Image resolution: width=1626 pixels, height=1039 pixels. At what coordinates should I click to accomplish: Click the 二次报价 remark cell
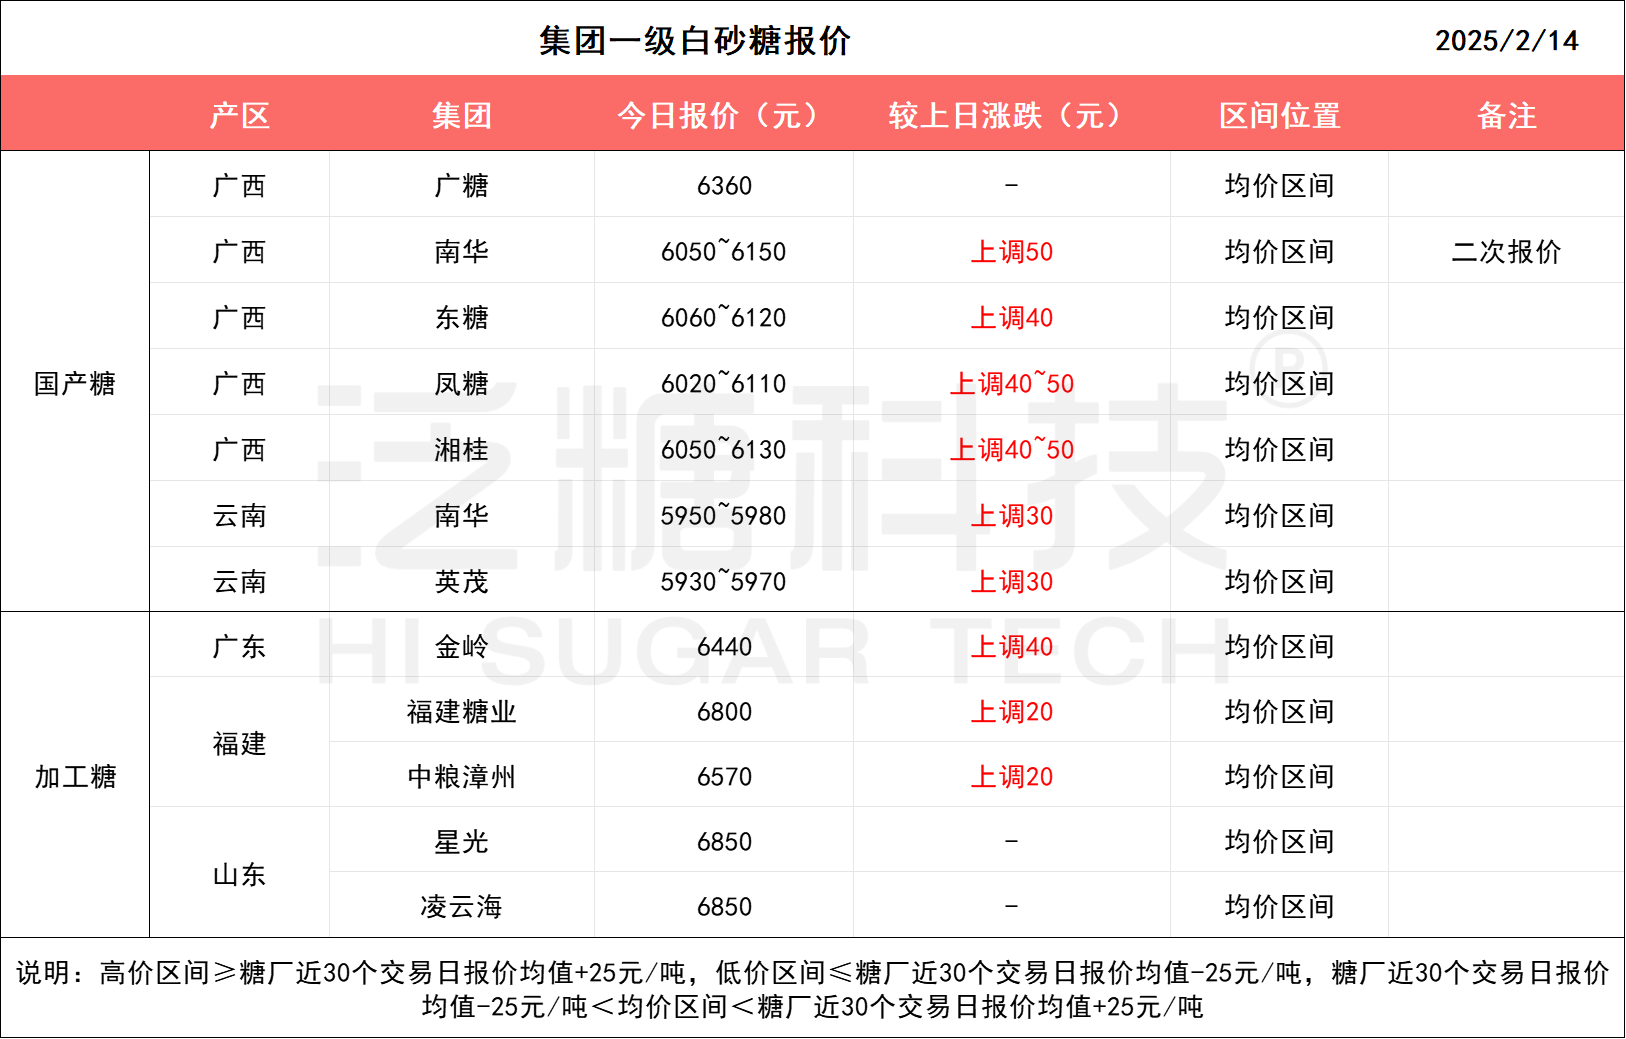coord(1506,252)
